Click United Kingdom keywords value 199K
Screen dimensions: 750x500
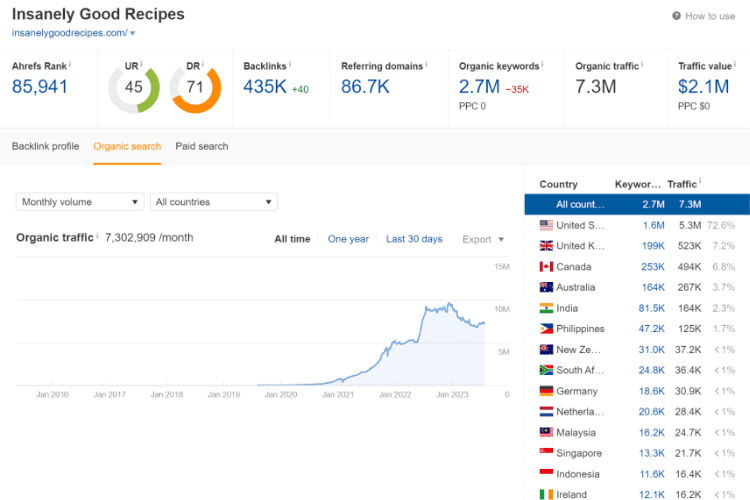pyautogui.click(x=653, y=246)
